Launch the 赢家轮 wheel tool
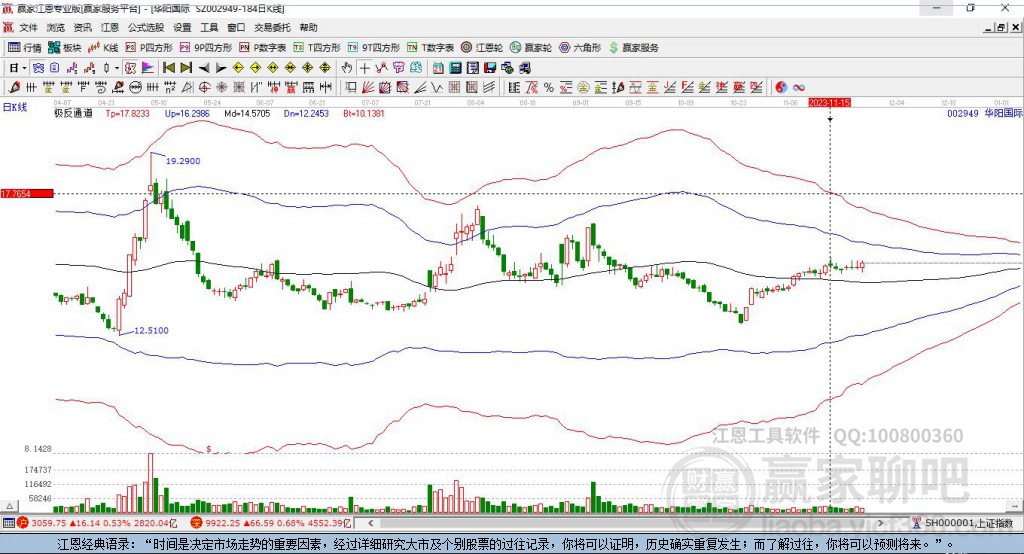 pyautogui.click(x=531, y=48)
